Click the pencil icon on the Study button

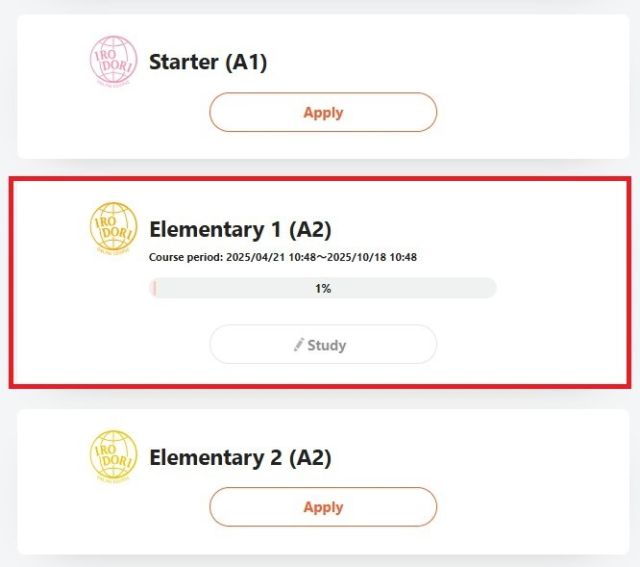pos(299,345)
